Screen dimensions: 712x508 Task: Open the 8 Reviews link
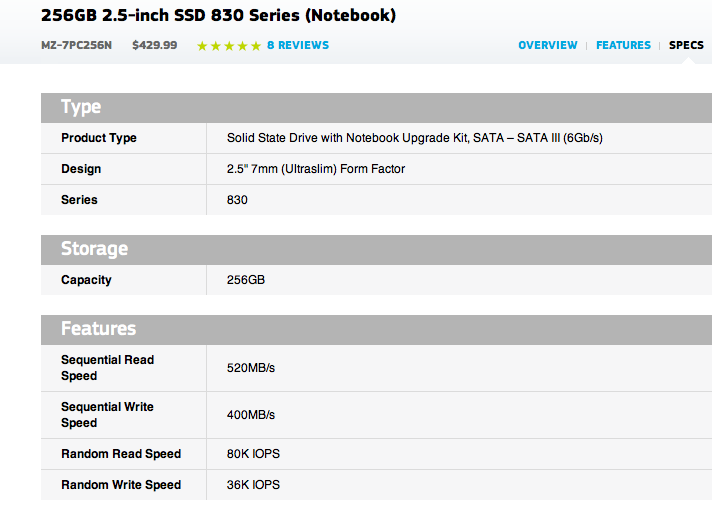(x=298, y=45)
